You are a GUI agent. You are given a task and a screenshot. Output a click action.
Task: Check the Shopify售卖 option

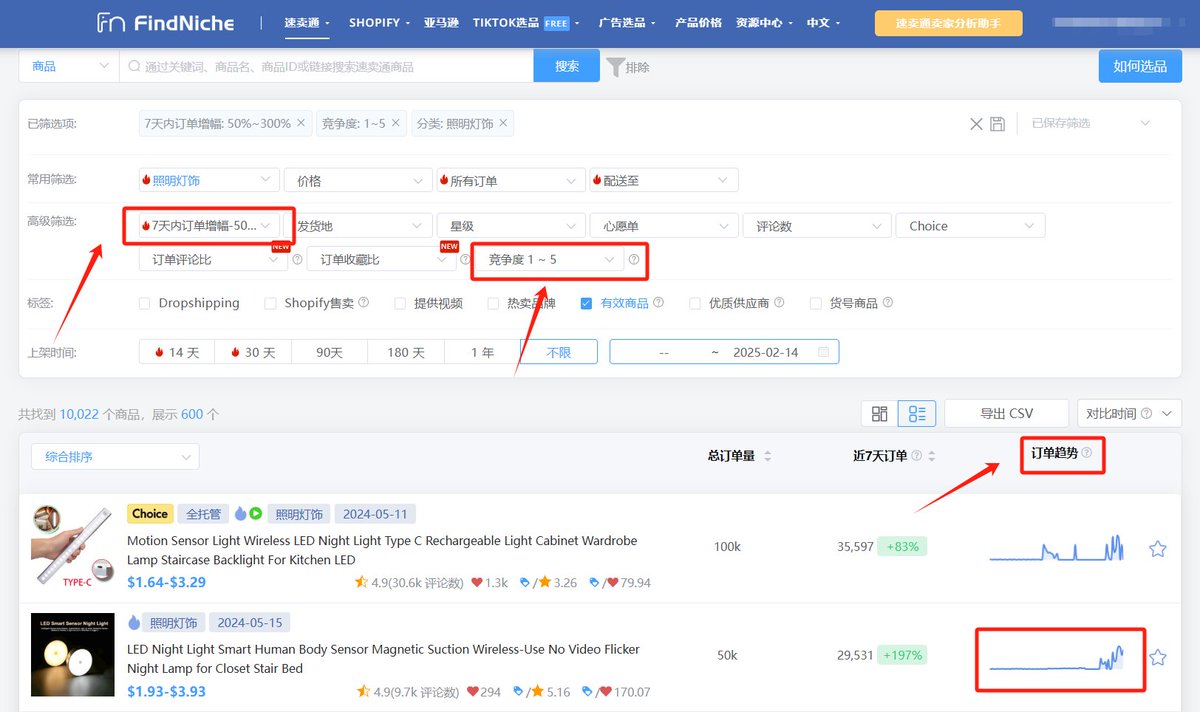click(x=266, y=303)
